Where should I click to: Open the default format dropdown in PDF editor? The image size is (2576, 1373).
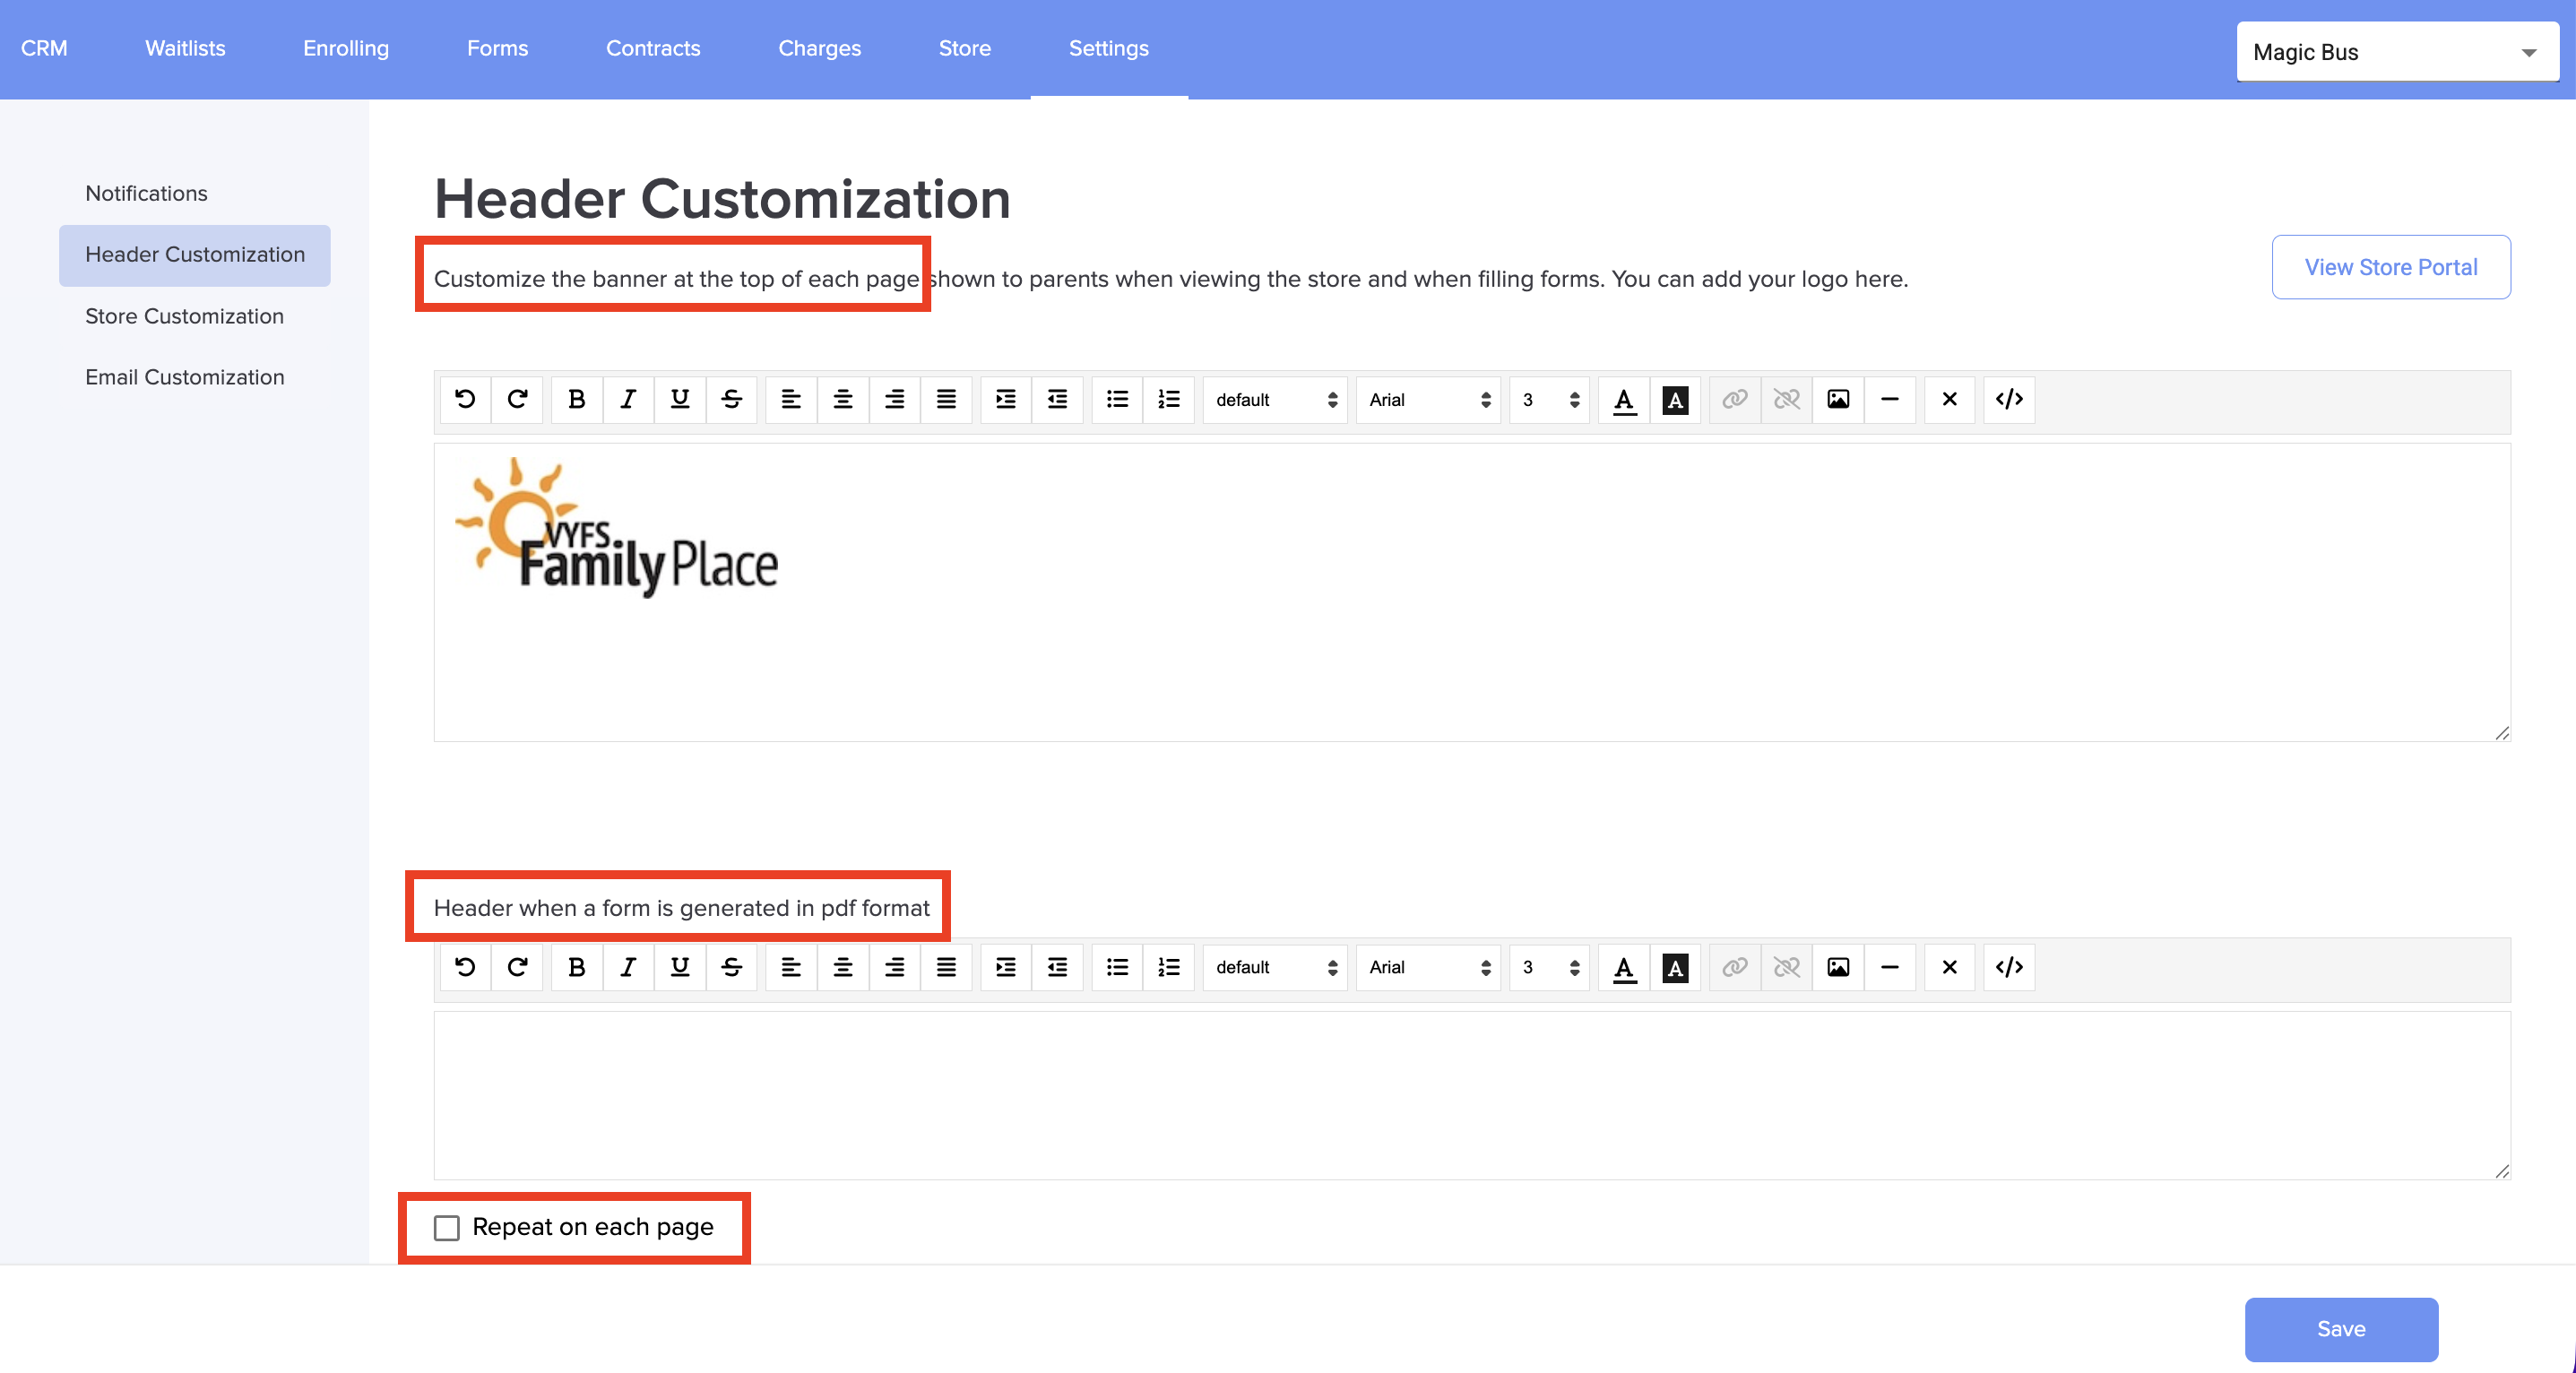1274,967
